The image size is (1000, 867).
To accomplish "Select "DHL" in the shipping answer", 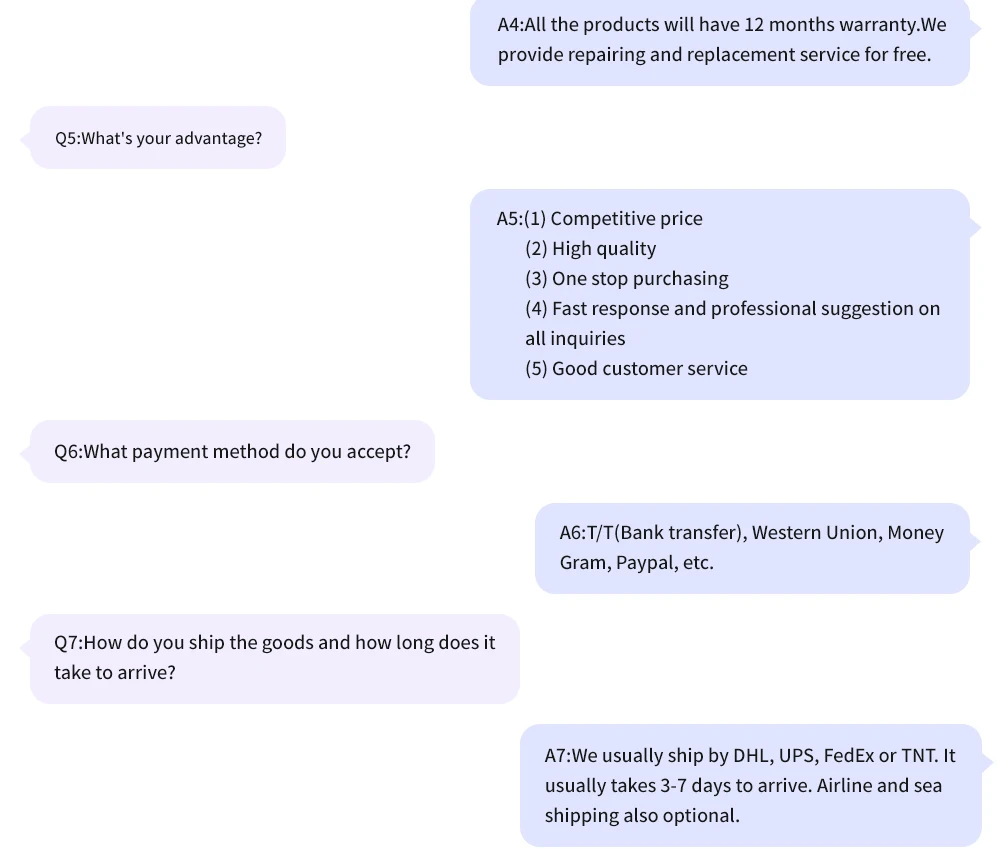I will coord(752,756).
